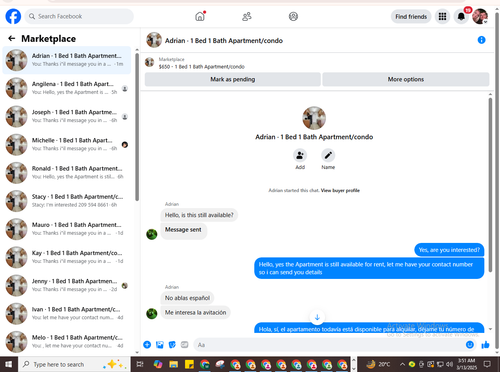The width and height of the screenshot is (500, 372).
Task: Open Task View on the taskbar
Action: tap(140, 364)
